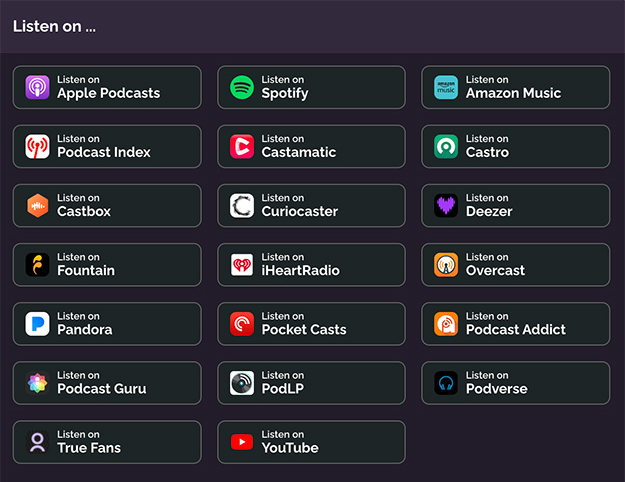Open the Fountain label text
This screenshot has width=625, height=482.
[x=86, y=270]
